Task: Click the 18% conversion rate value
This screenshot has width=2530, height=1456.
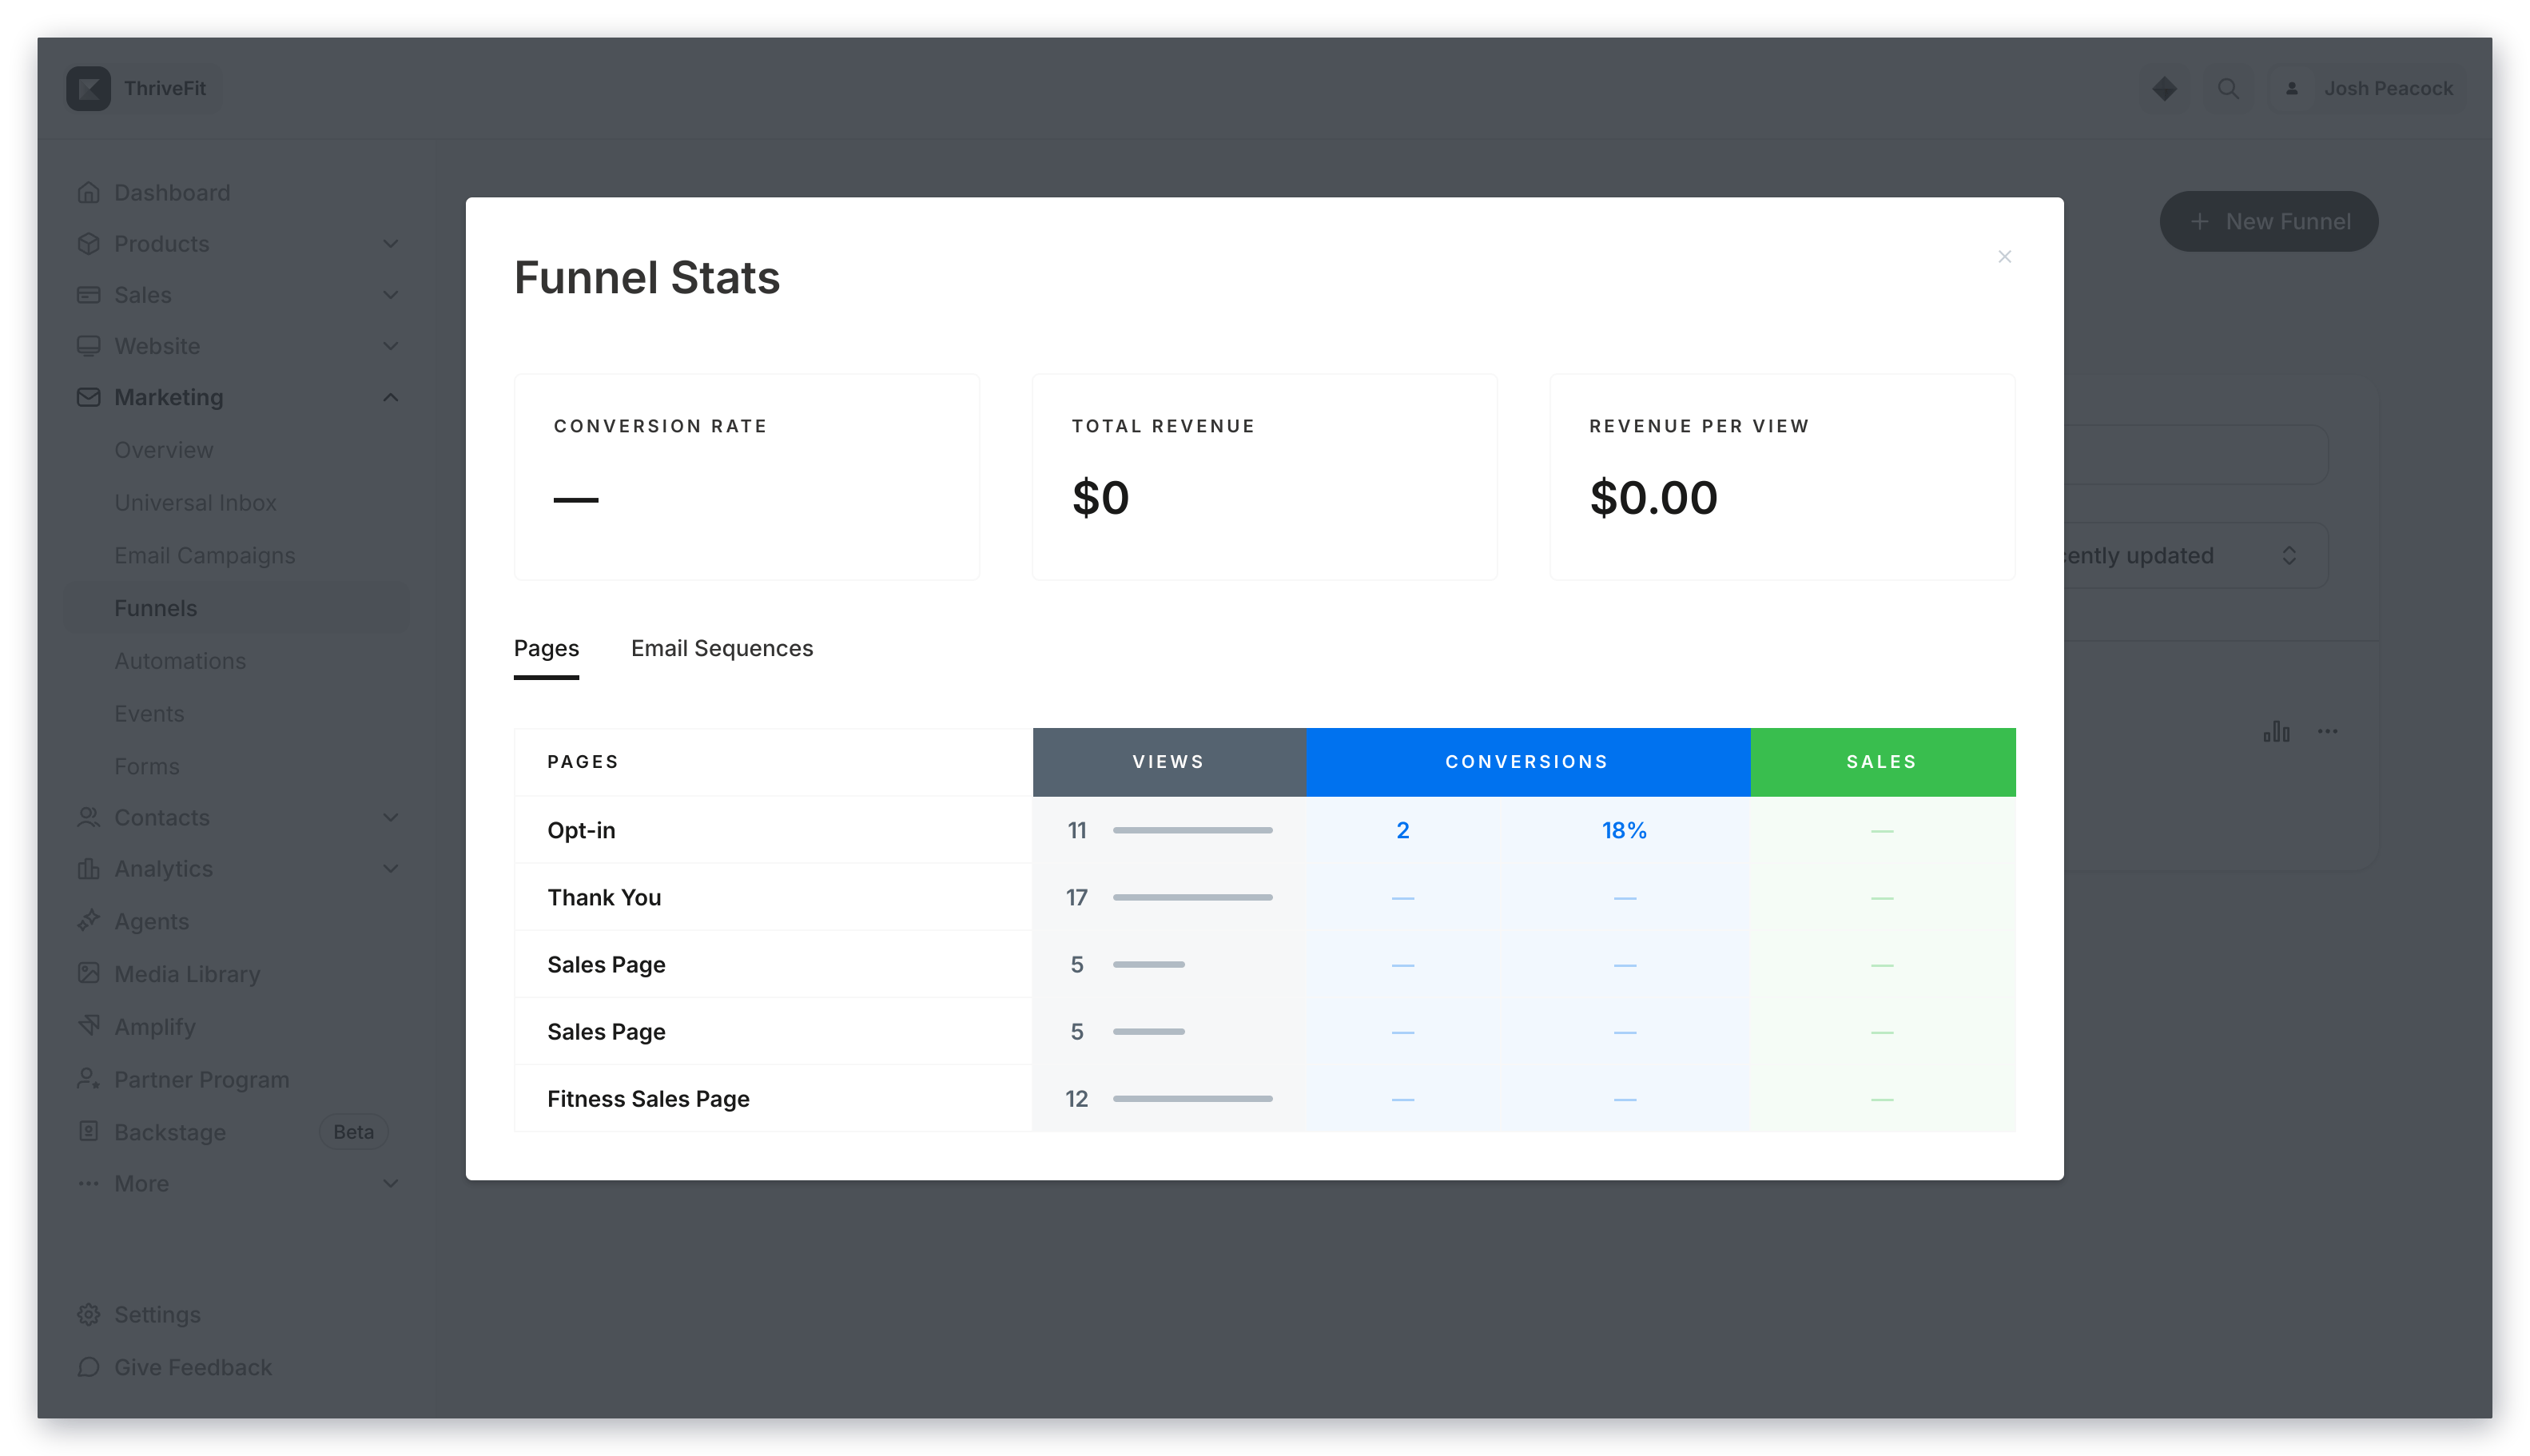Action: [1624, 830]
